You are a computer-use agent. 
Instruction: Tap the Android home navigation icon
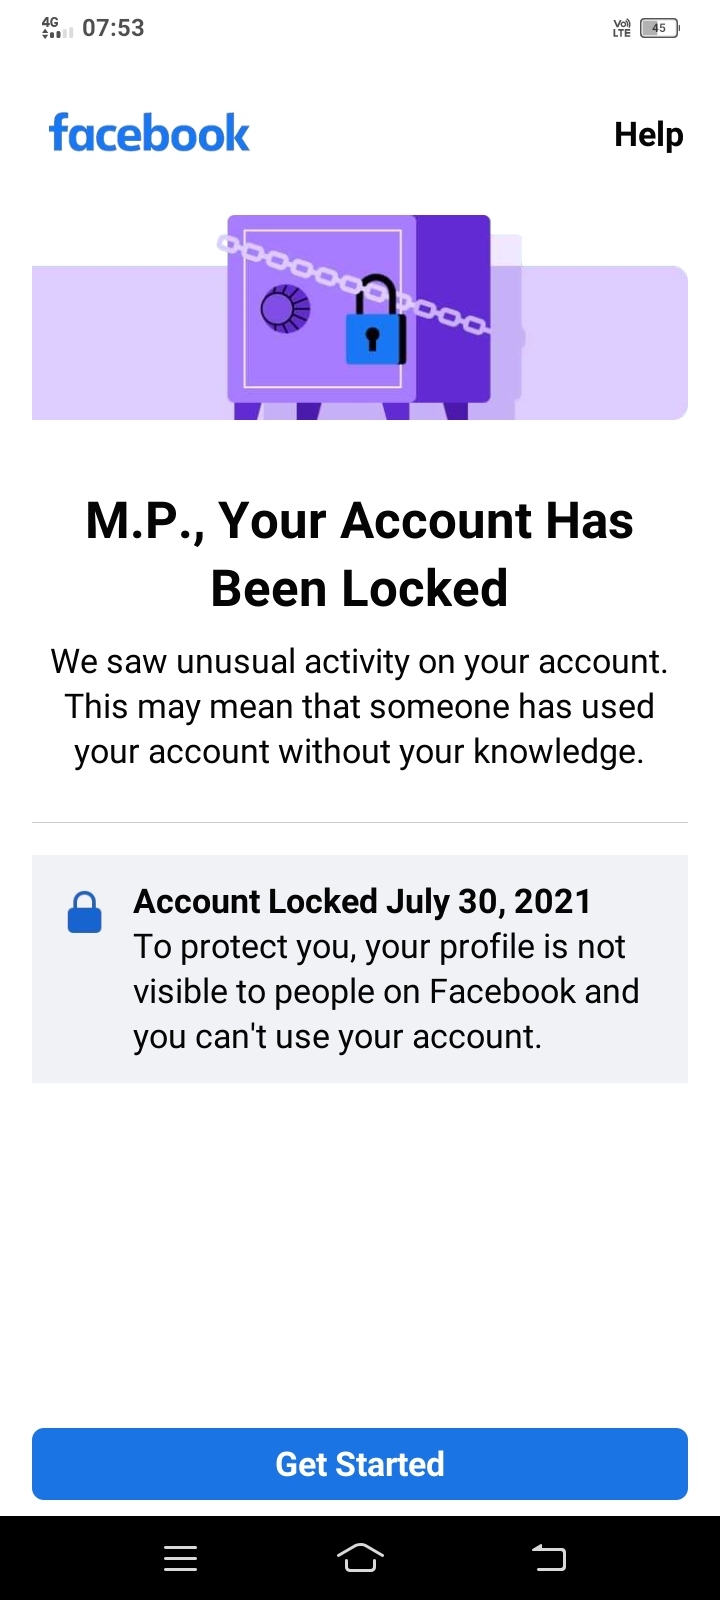[x=360, y=1558]
